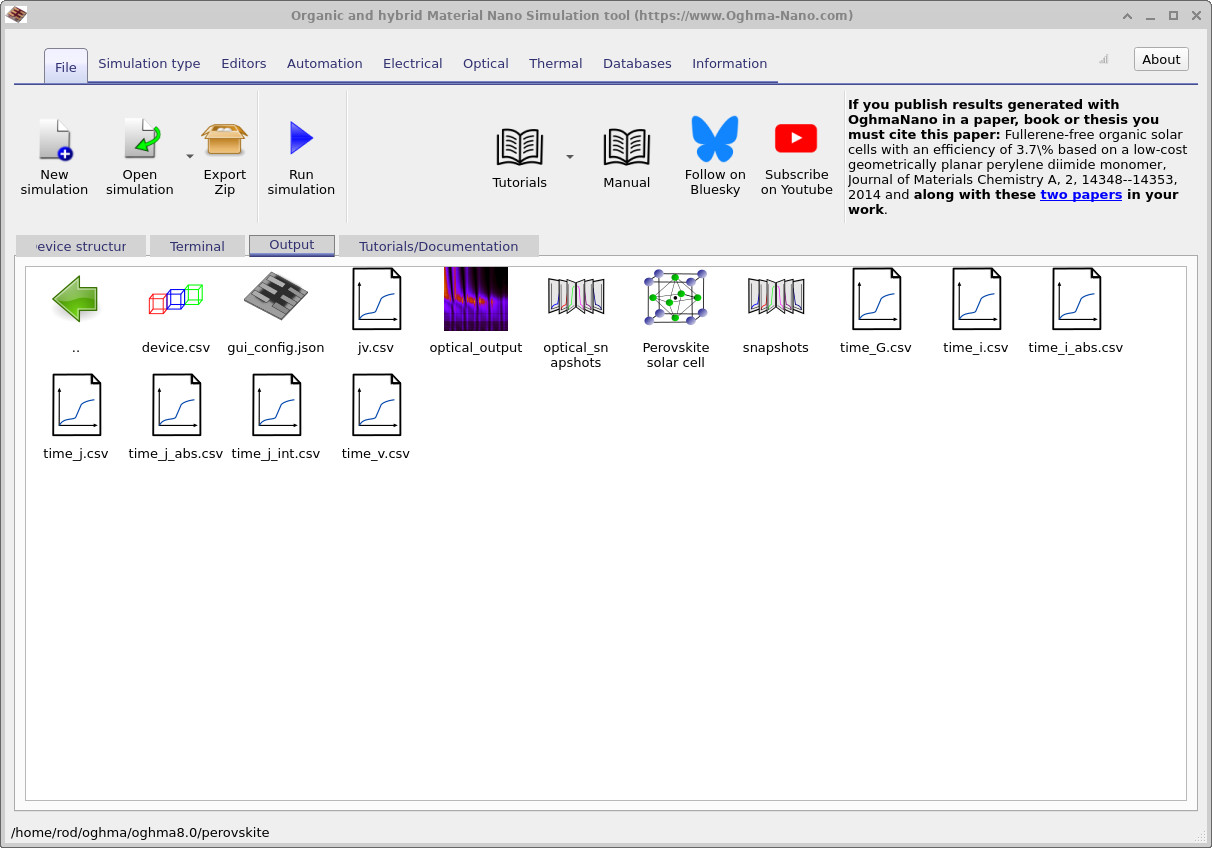This screenshot has height=848, width=1212.
Task: Open the Simulation type ribbon tab
Action: pyautogui.click(x=149, y=64)
